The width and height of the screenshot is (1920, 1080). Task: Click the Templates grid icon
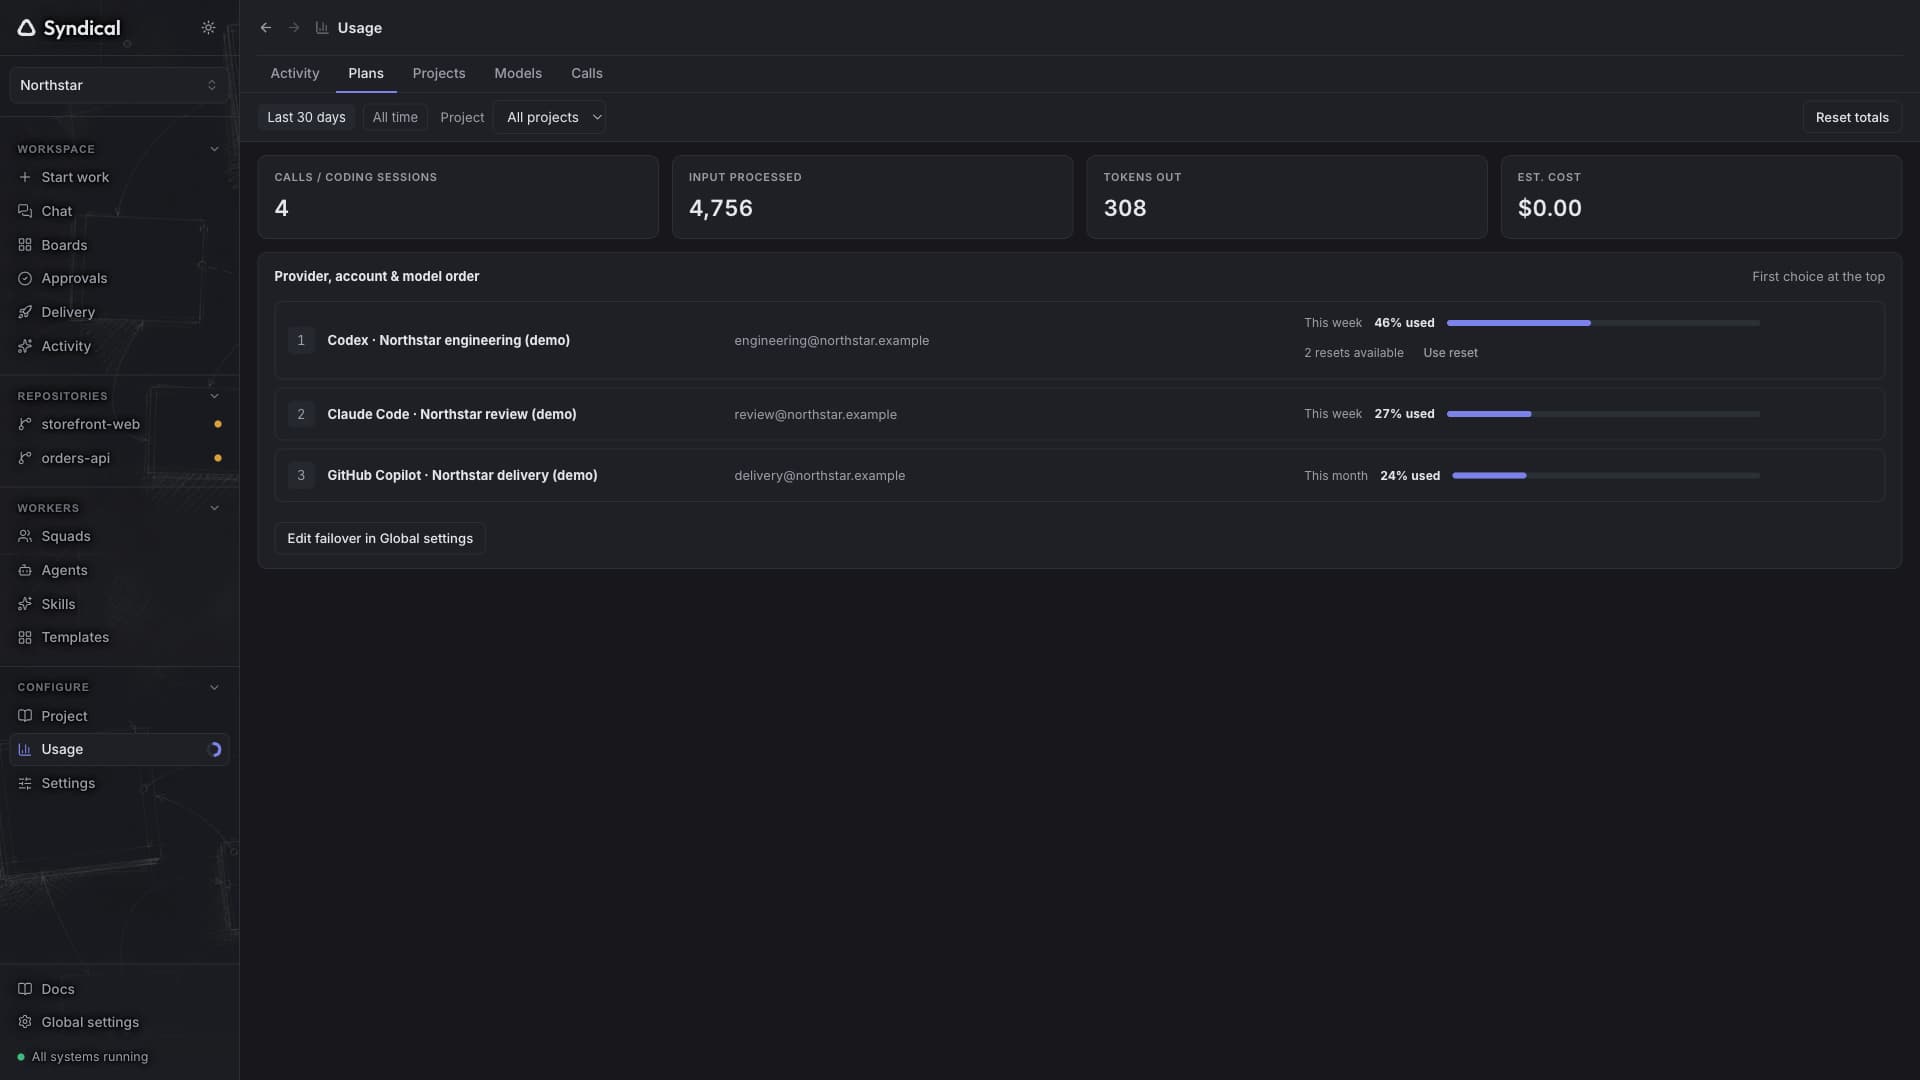[x=25, y=637]
